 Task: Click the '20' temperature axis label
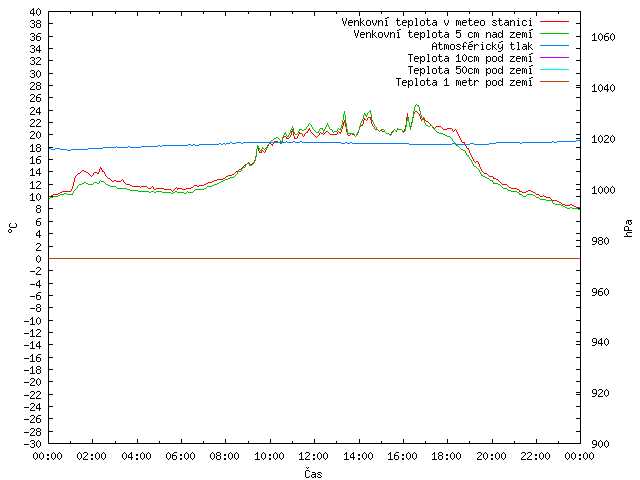36,135
